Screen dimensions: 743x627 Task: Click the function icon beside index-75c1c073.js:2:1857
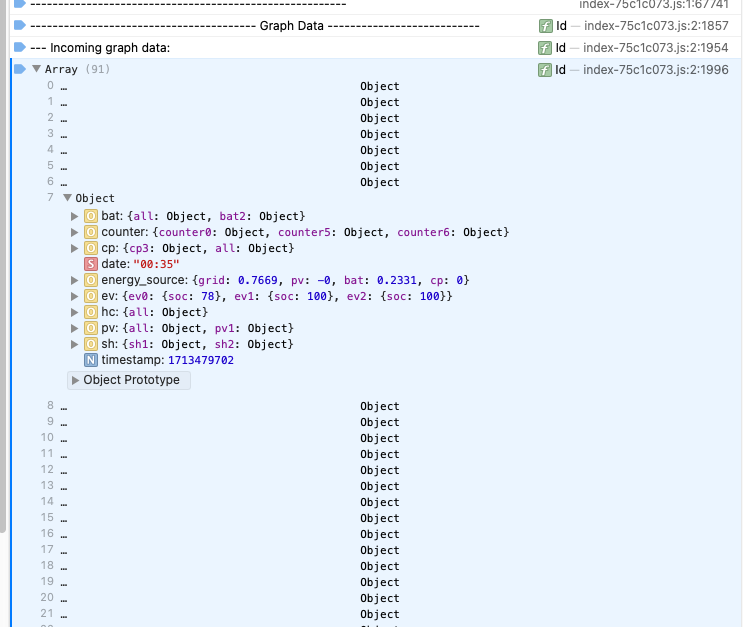pos(545,26)
